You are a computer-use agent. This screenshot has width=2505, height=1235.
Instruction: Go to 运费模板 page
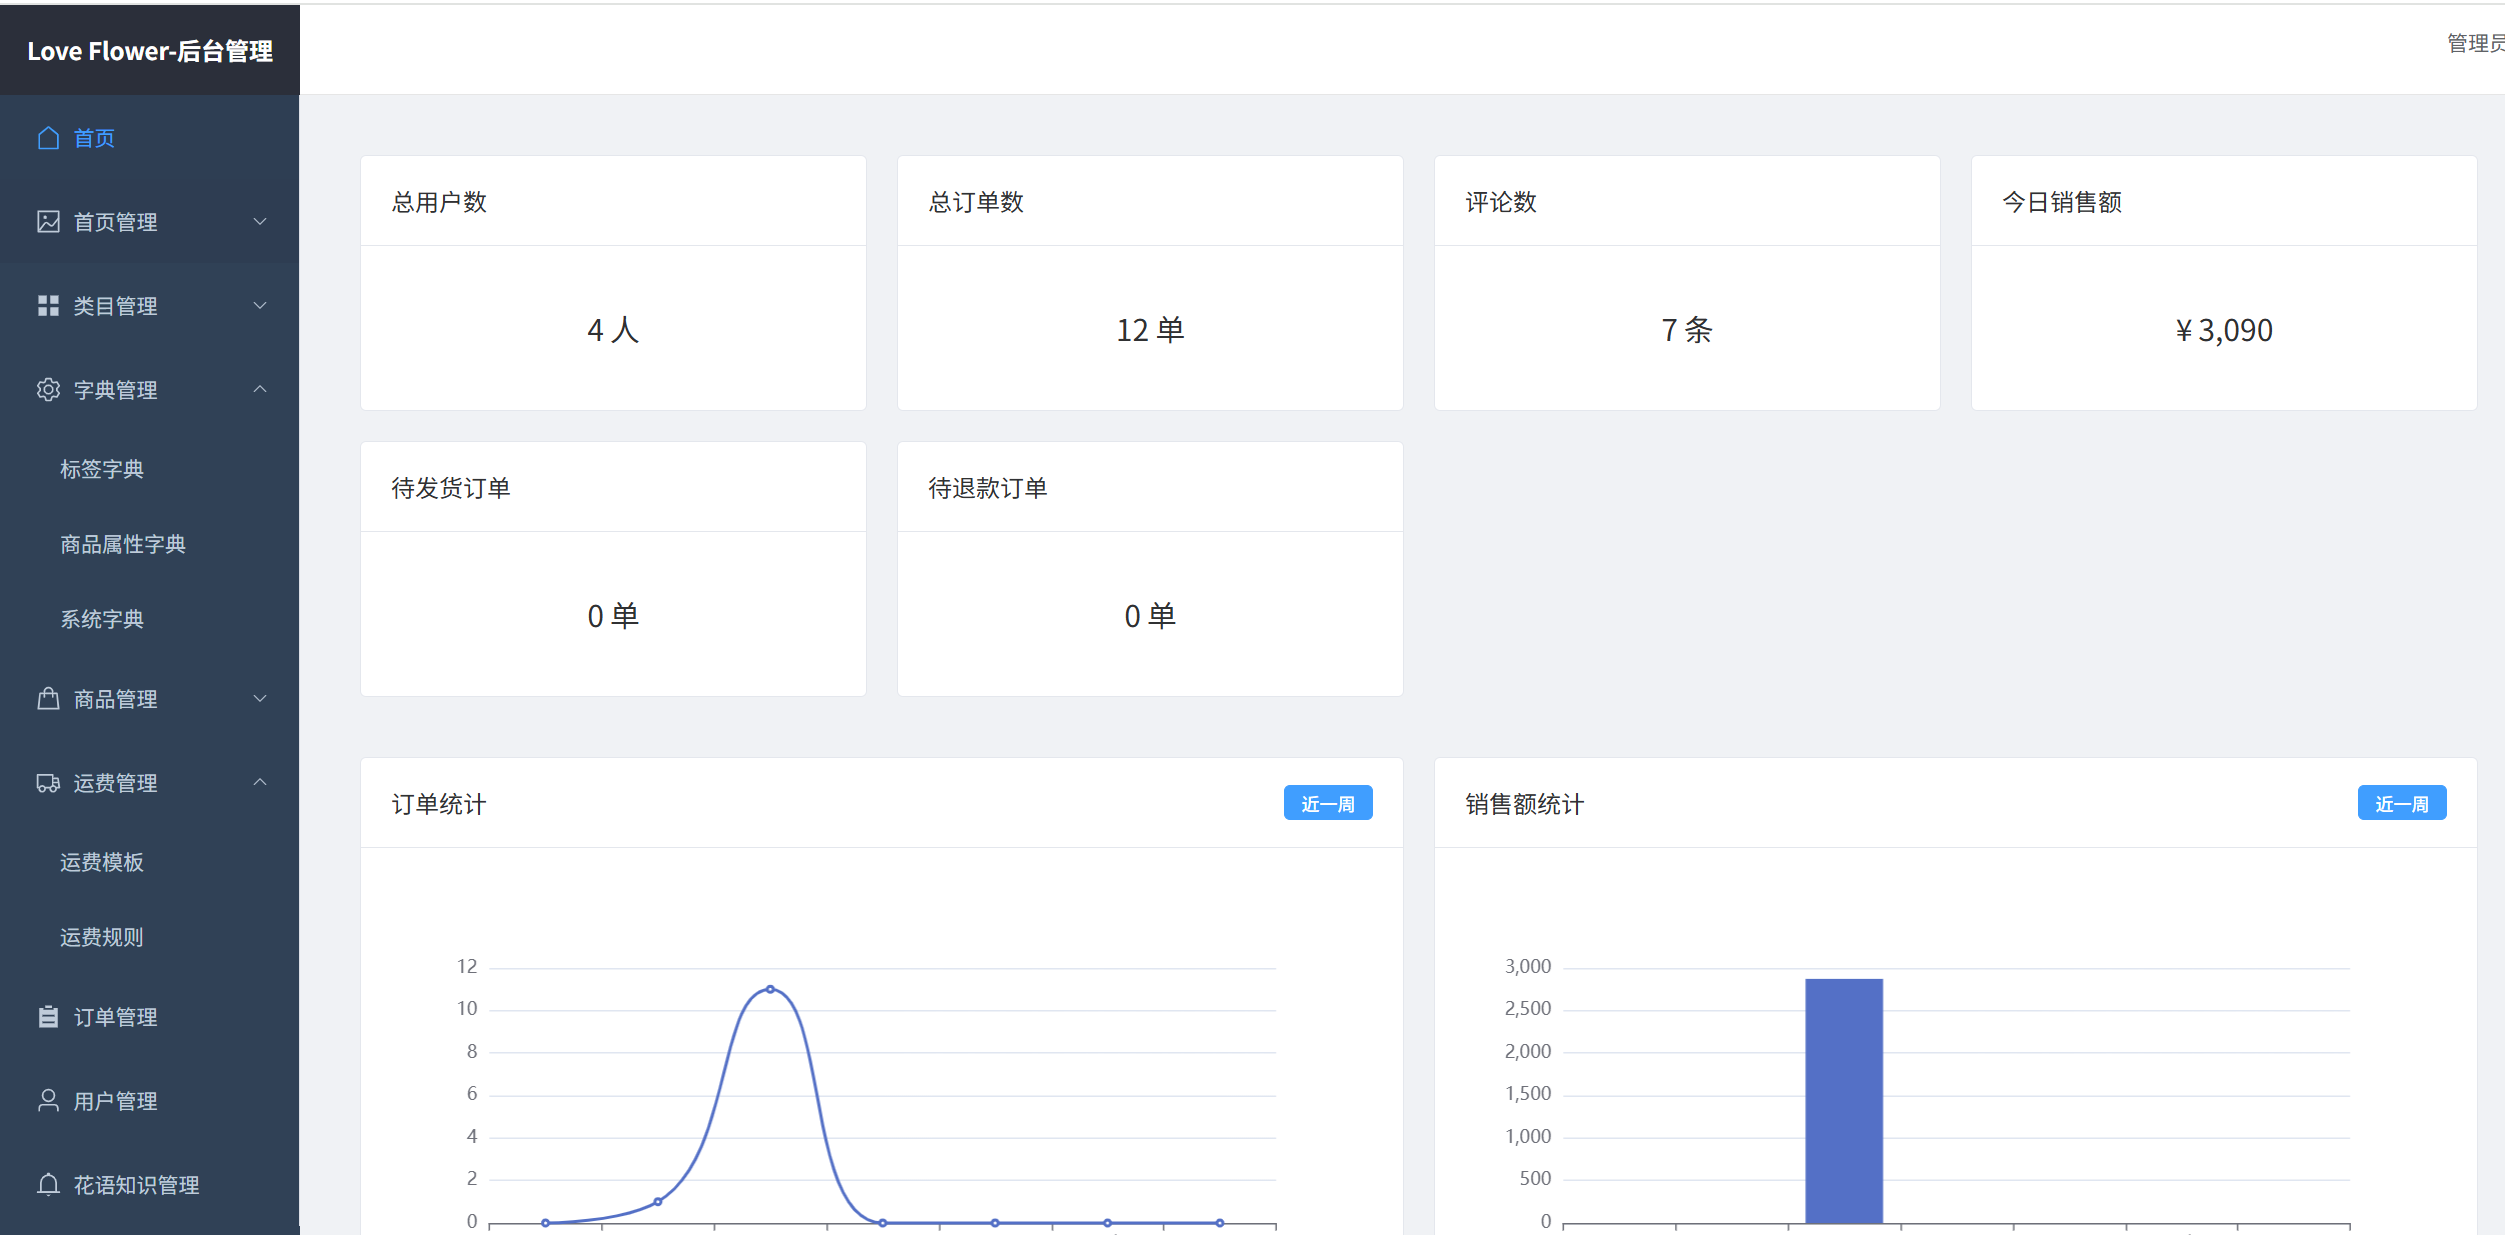coord(102,862)
